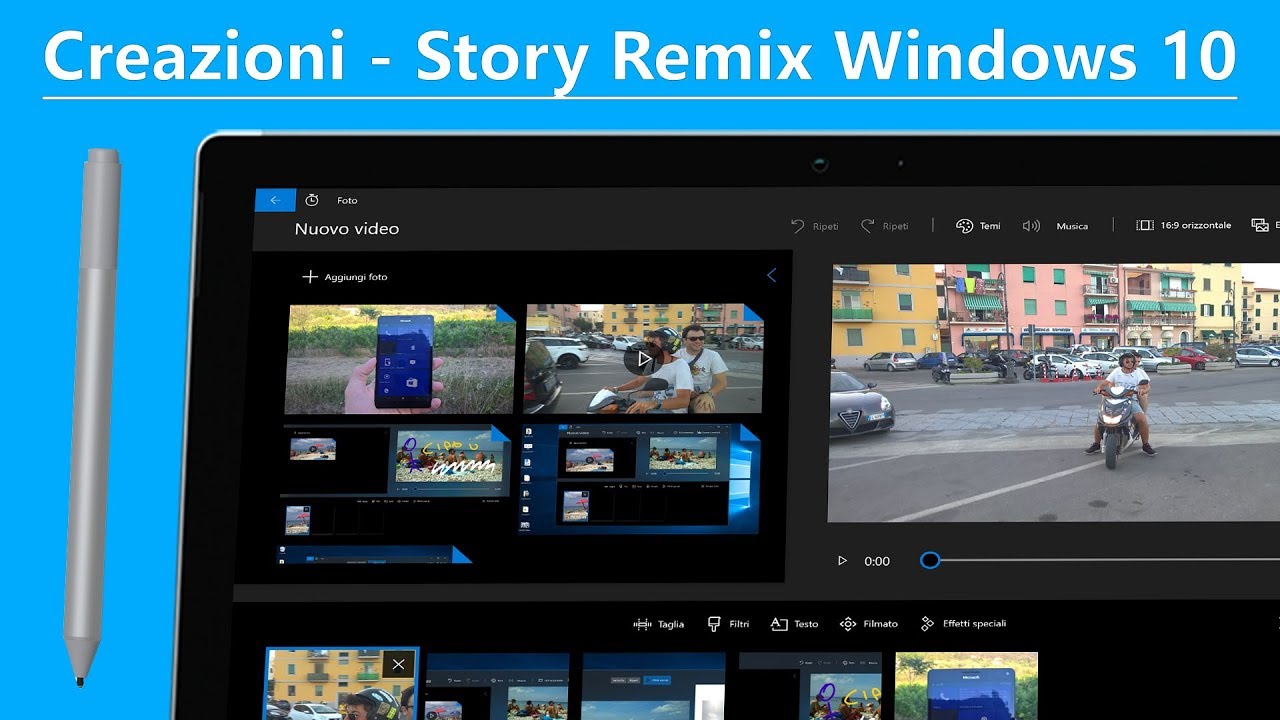Go back with the blue arrow button

point(275,200)
